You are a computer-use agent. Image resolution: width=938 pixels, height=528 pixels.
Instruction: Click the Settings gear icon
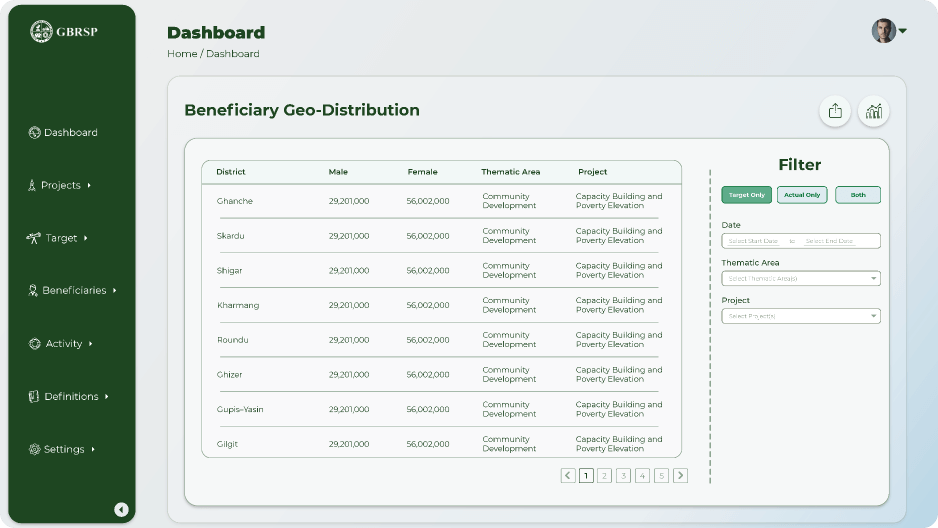point(34,450)
